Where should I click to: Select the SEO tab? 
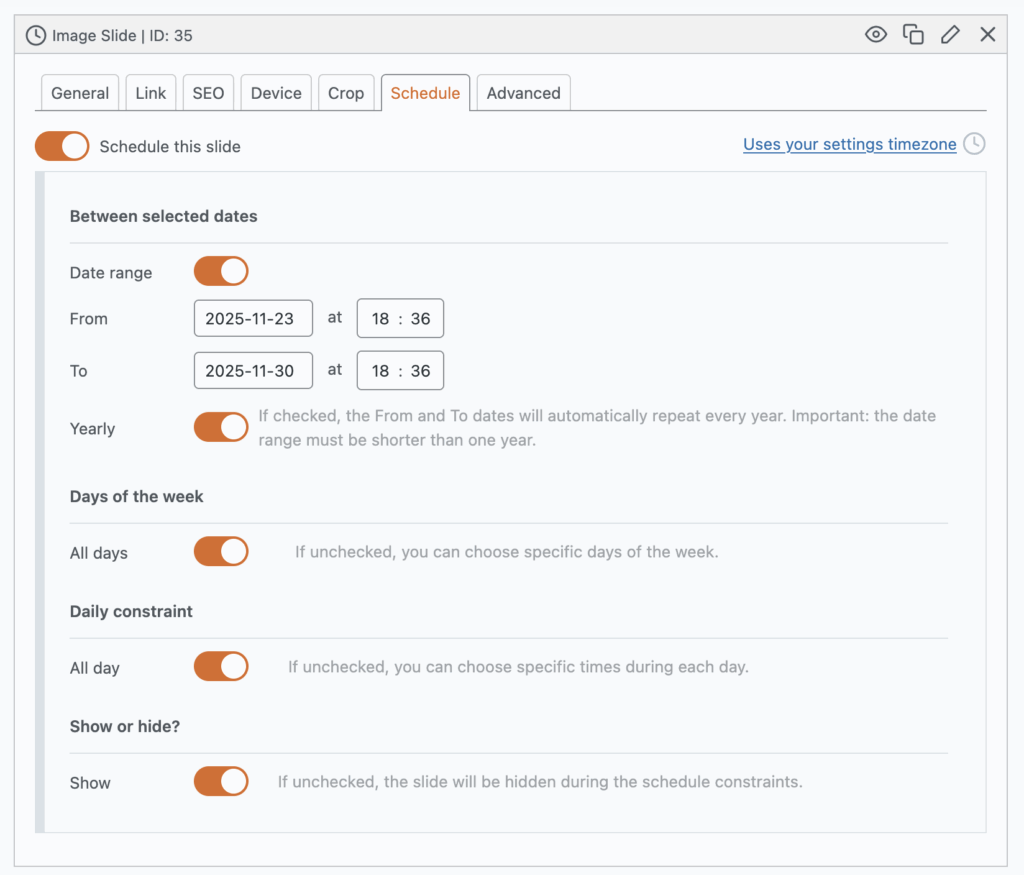207,92
